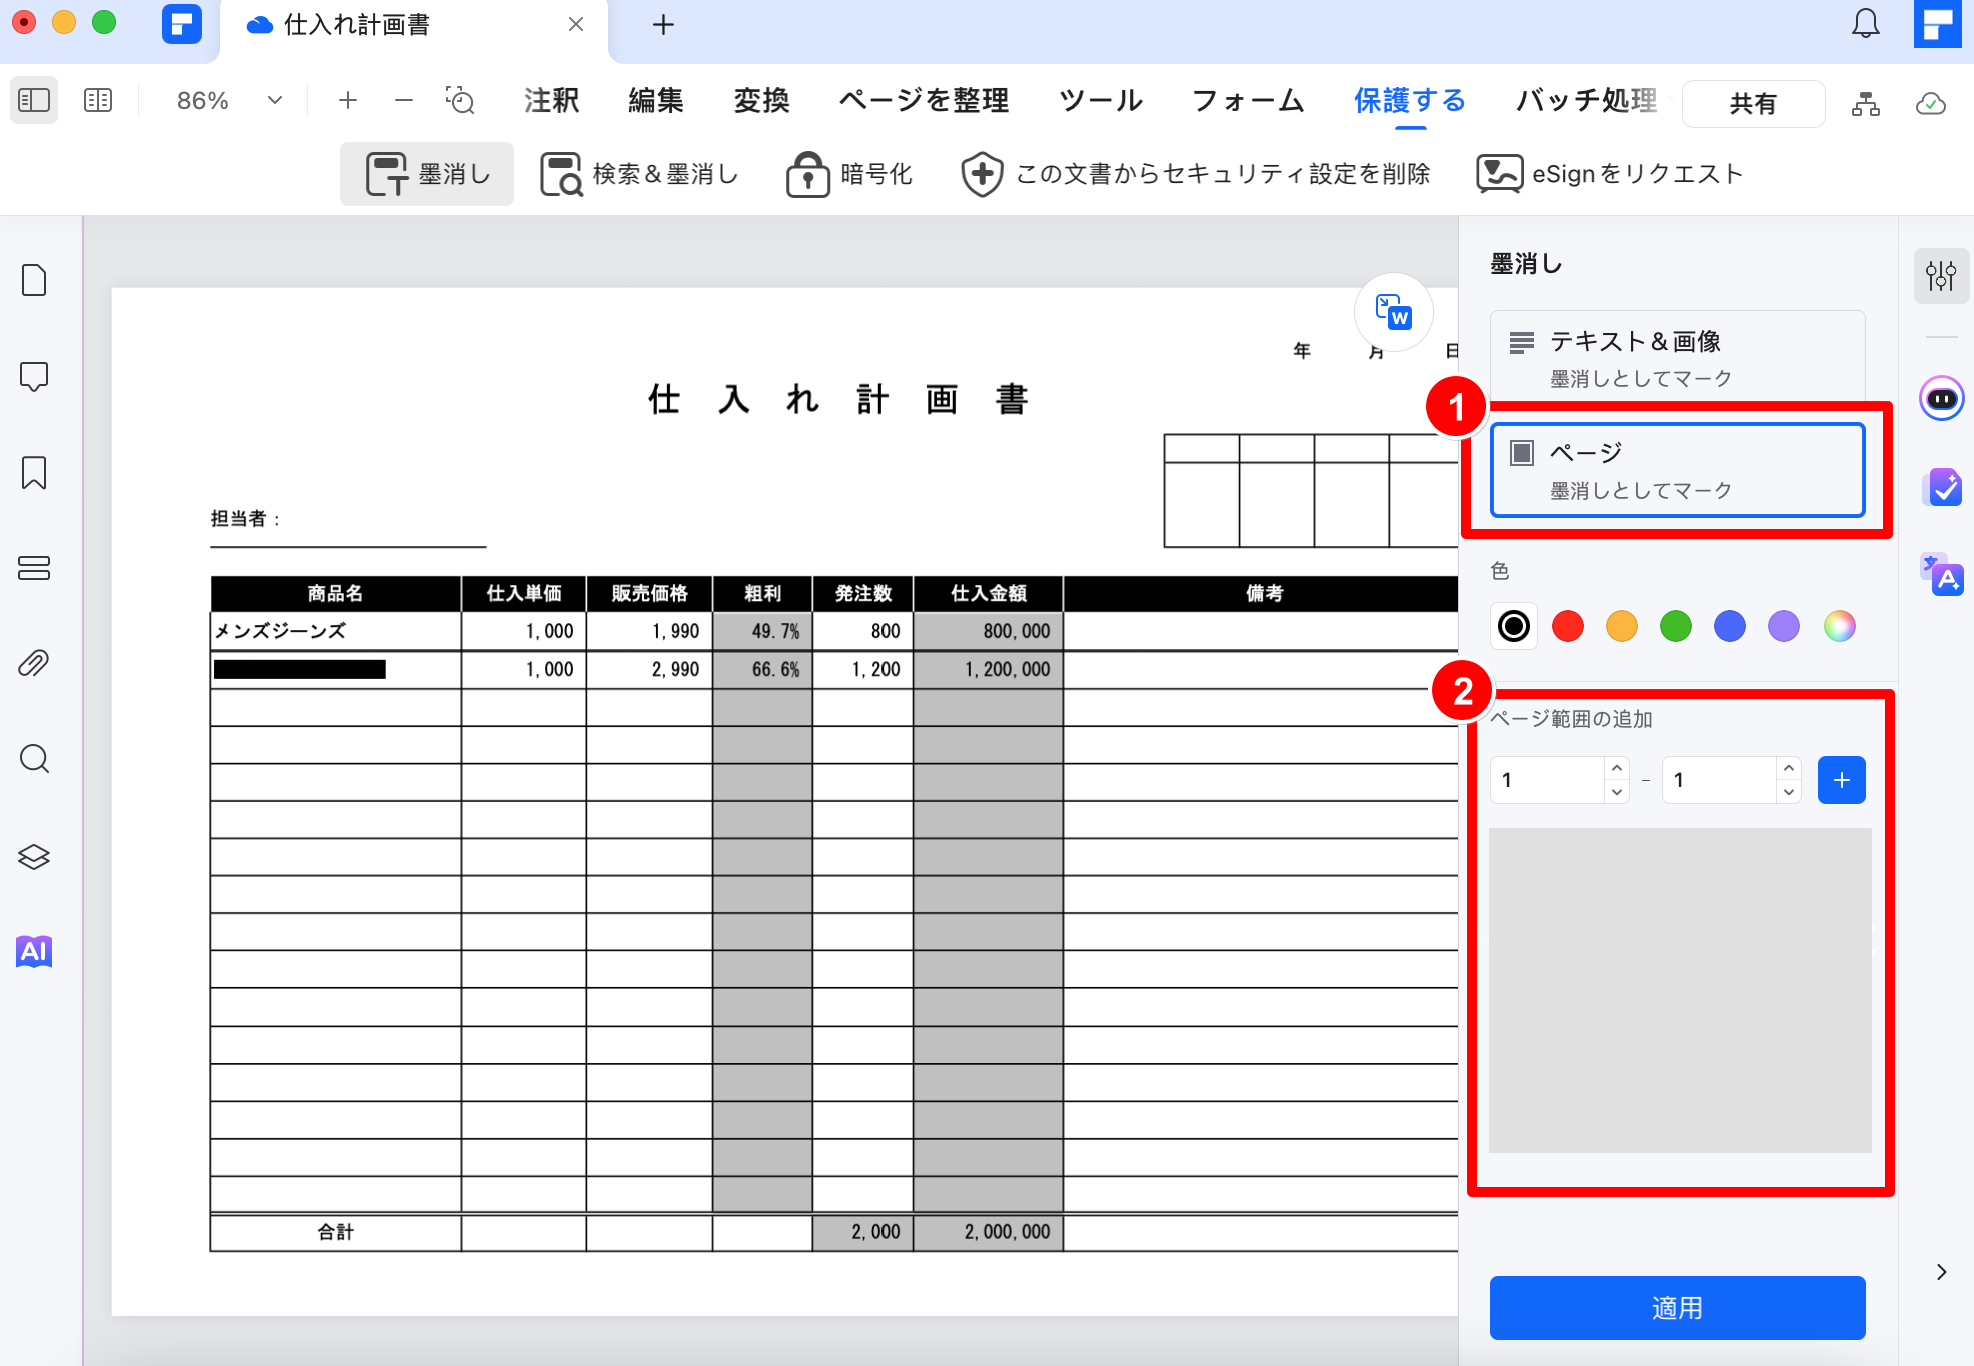Image resolution: width=1974 pixels, height=1366 pixels.
Task: Click eSignをリクエスト
Action: 1610,174
